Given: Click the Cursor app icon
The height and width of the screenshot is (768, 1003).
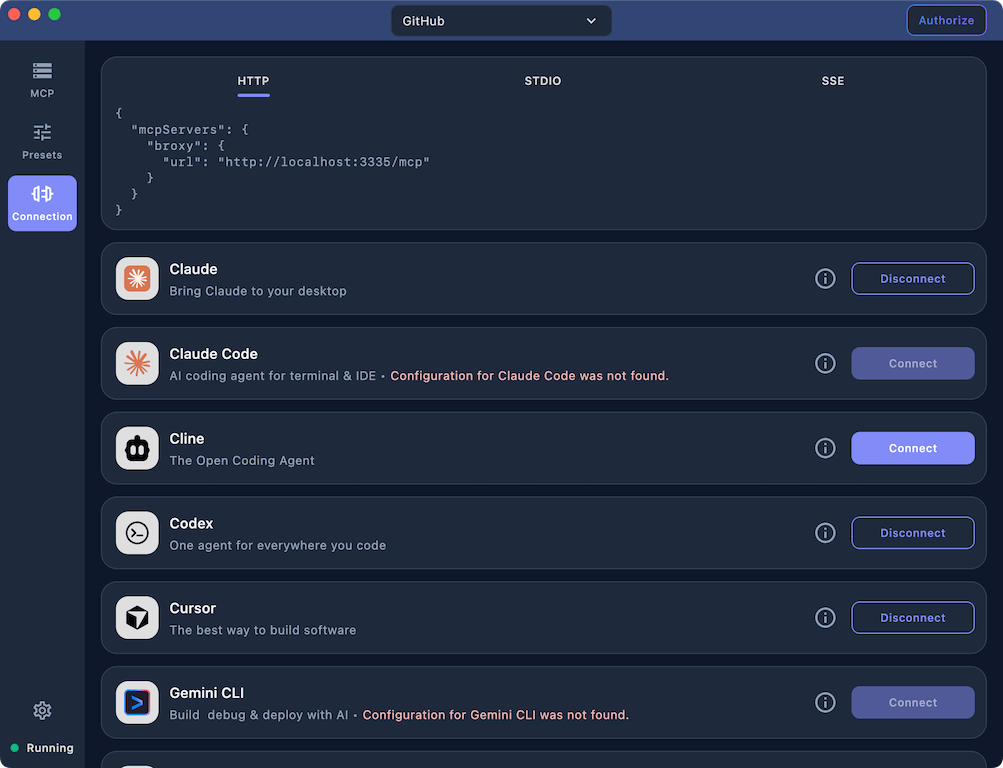Looking at the screenshot, I should 136,617.
